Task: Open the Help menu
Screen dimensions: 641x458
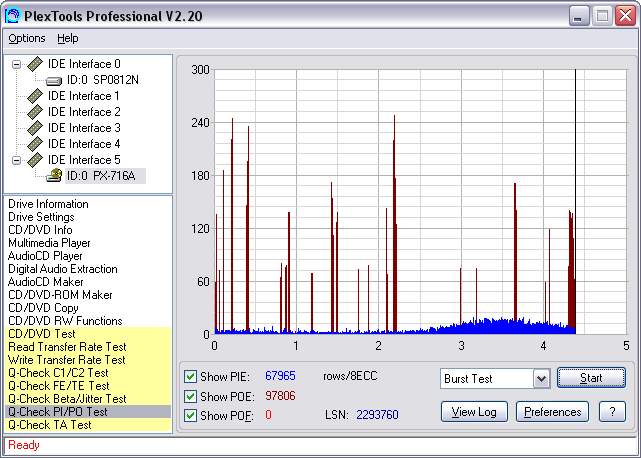Action: (67, 38)
